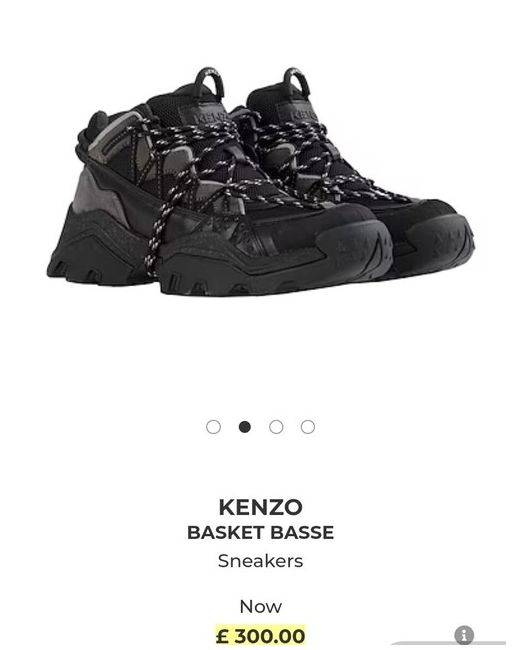Jump to the fourth carousel dot

[308, 427]
